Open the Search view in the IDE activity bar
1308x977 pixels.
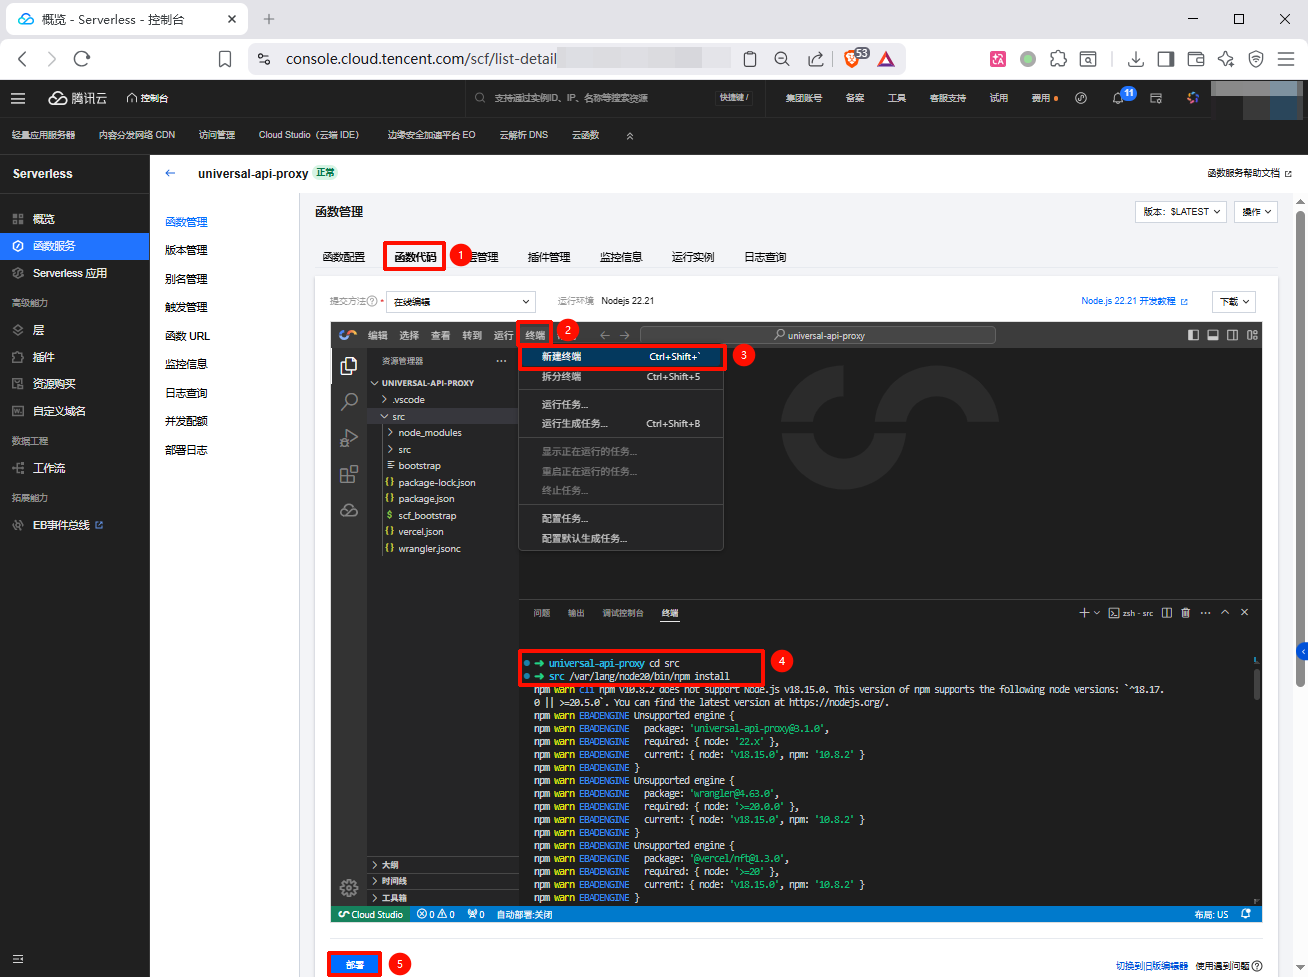pyautogui.click(x=348, y=402)
